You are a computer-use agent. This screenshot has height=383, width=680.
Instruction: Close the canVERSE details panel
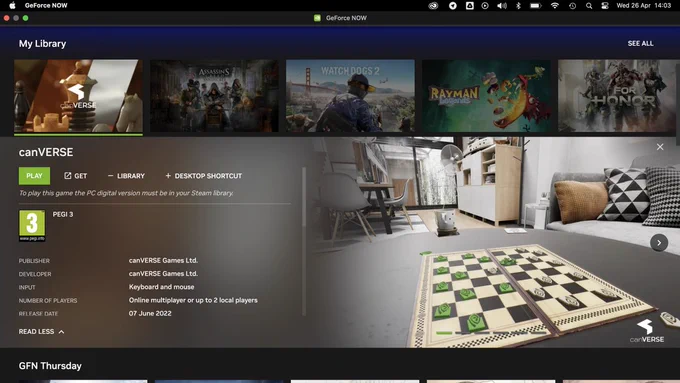pyautogui.click(x=660, y=147)
